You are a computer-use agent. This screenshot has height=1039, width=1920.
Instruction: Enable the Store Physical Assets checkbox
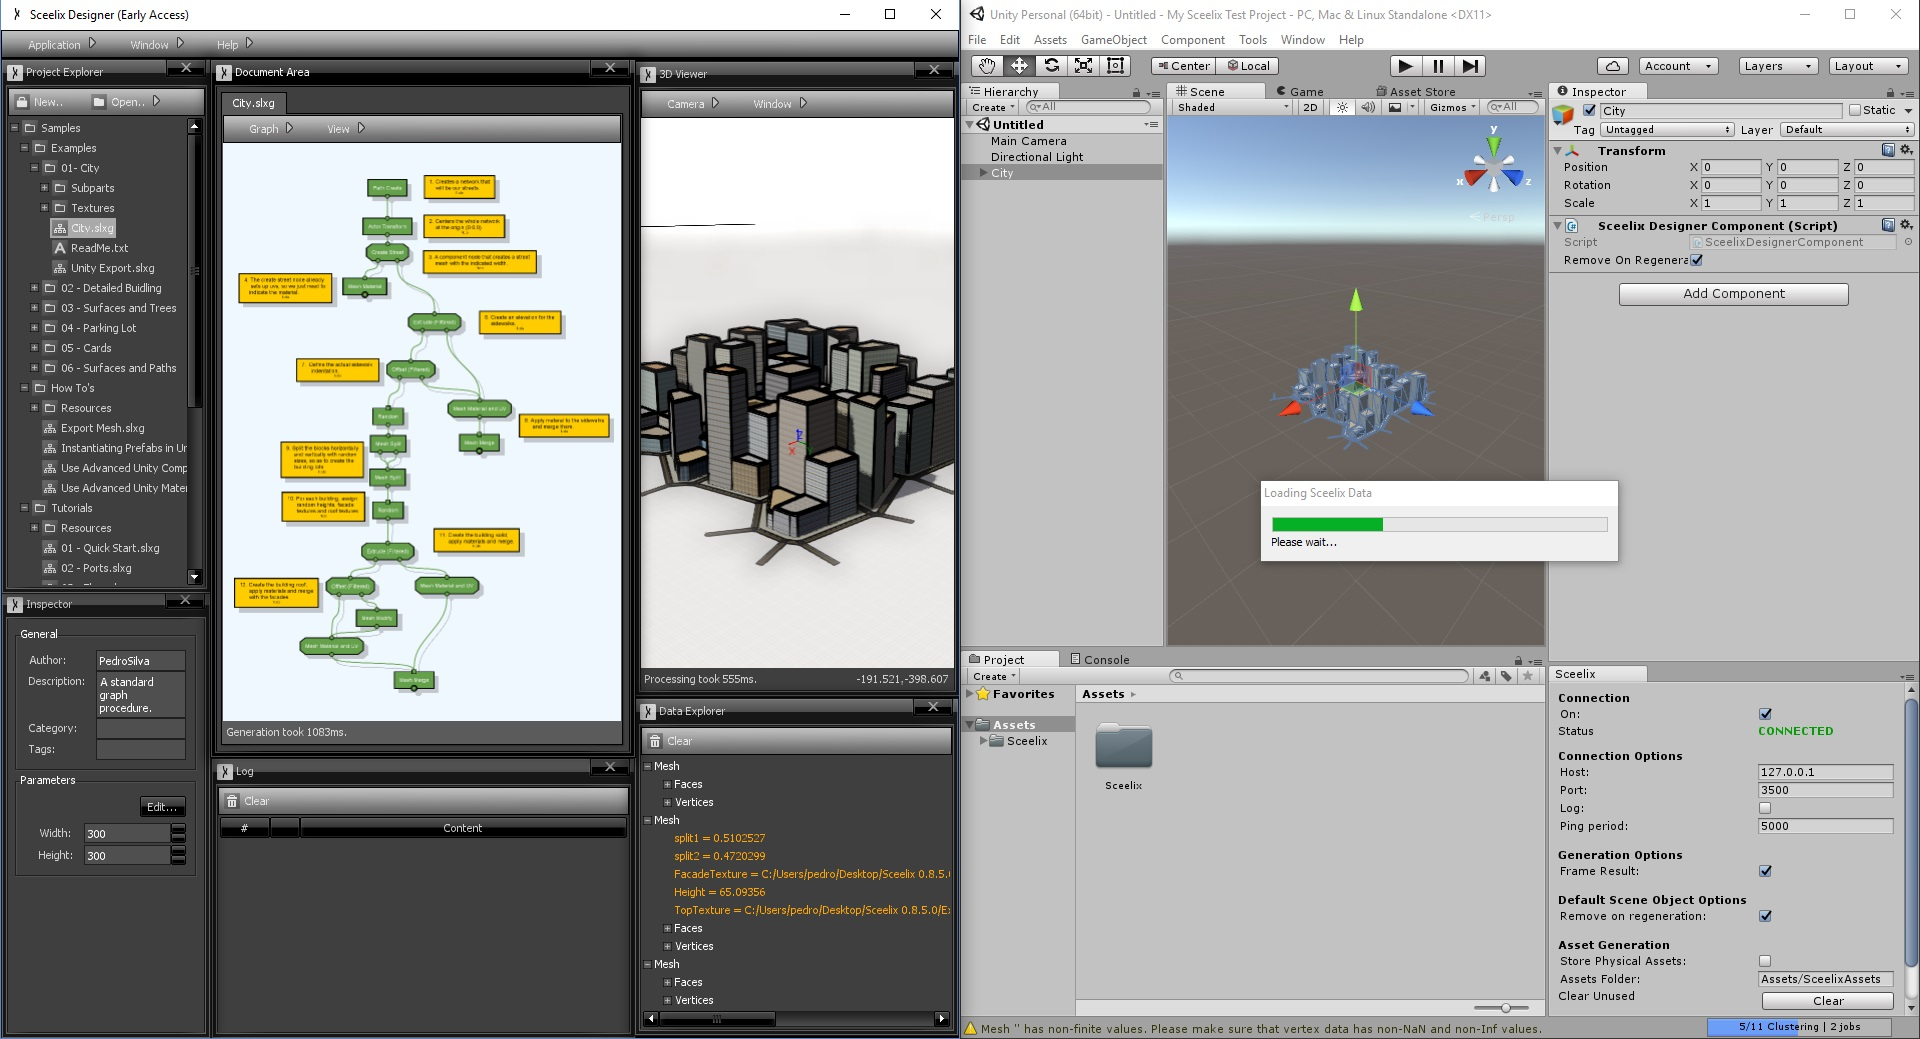tap(1765, 961)
